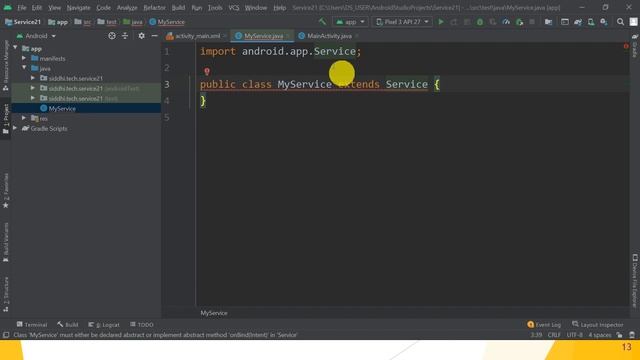This screenshot has width=640, height=360.
Task: Click the error bulb icon in editor gutter
Action: click(x=207, y=71)
